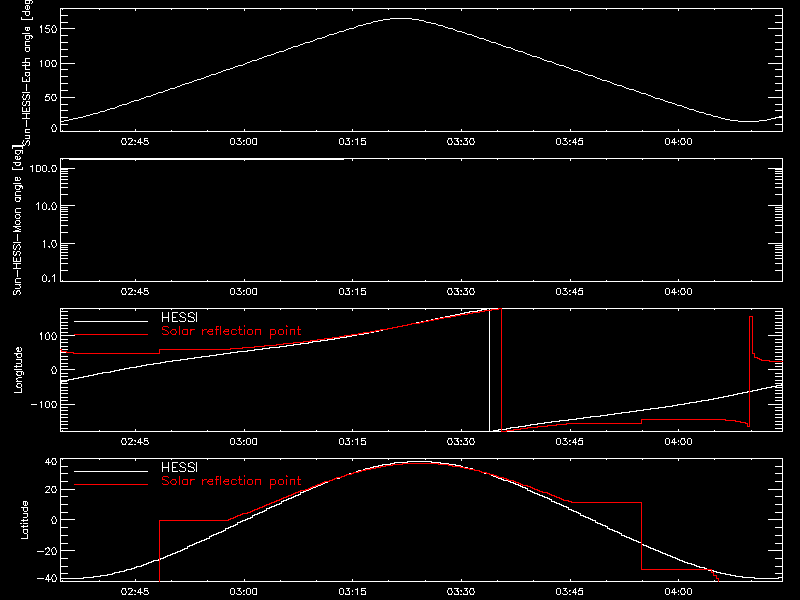Click 02:45 tick of the Longitude plot

coord(135,442)
